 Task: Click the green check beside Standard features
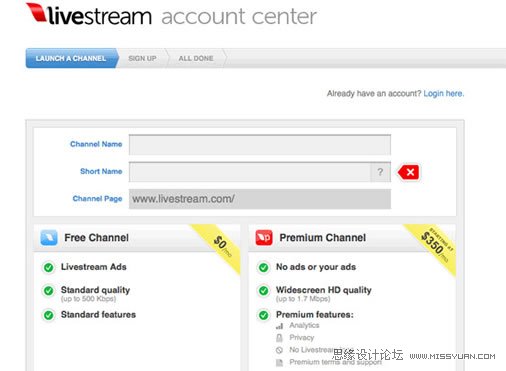pyautogui.click(x=49, y=315)
